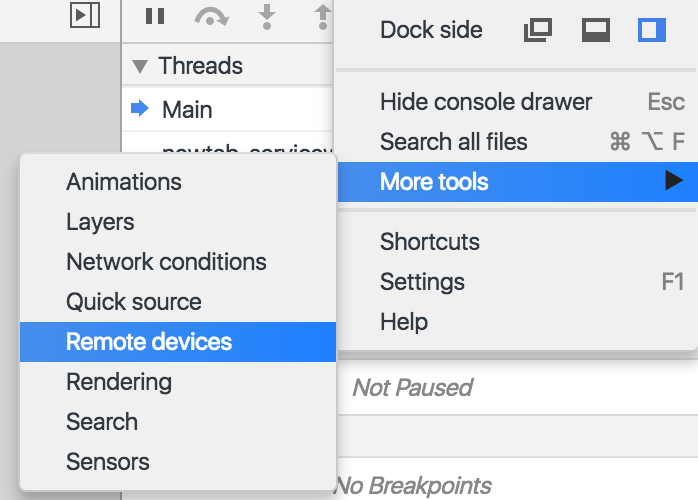Image resolution: width=698 pixels, height=500 pixels.
Task: Step out of current function
Action: tap(322, 15)
